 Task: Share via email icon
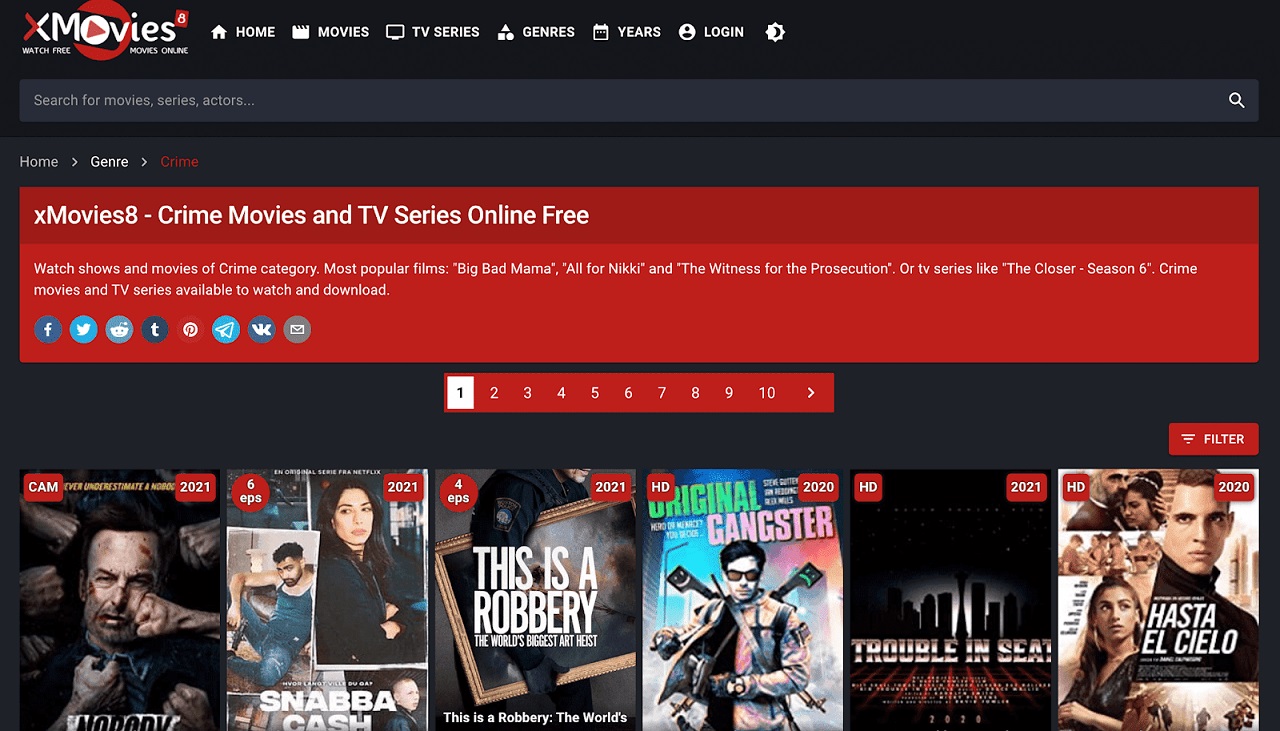click(x=297, y=329)
